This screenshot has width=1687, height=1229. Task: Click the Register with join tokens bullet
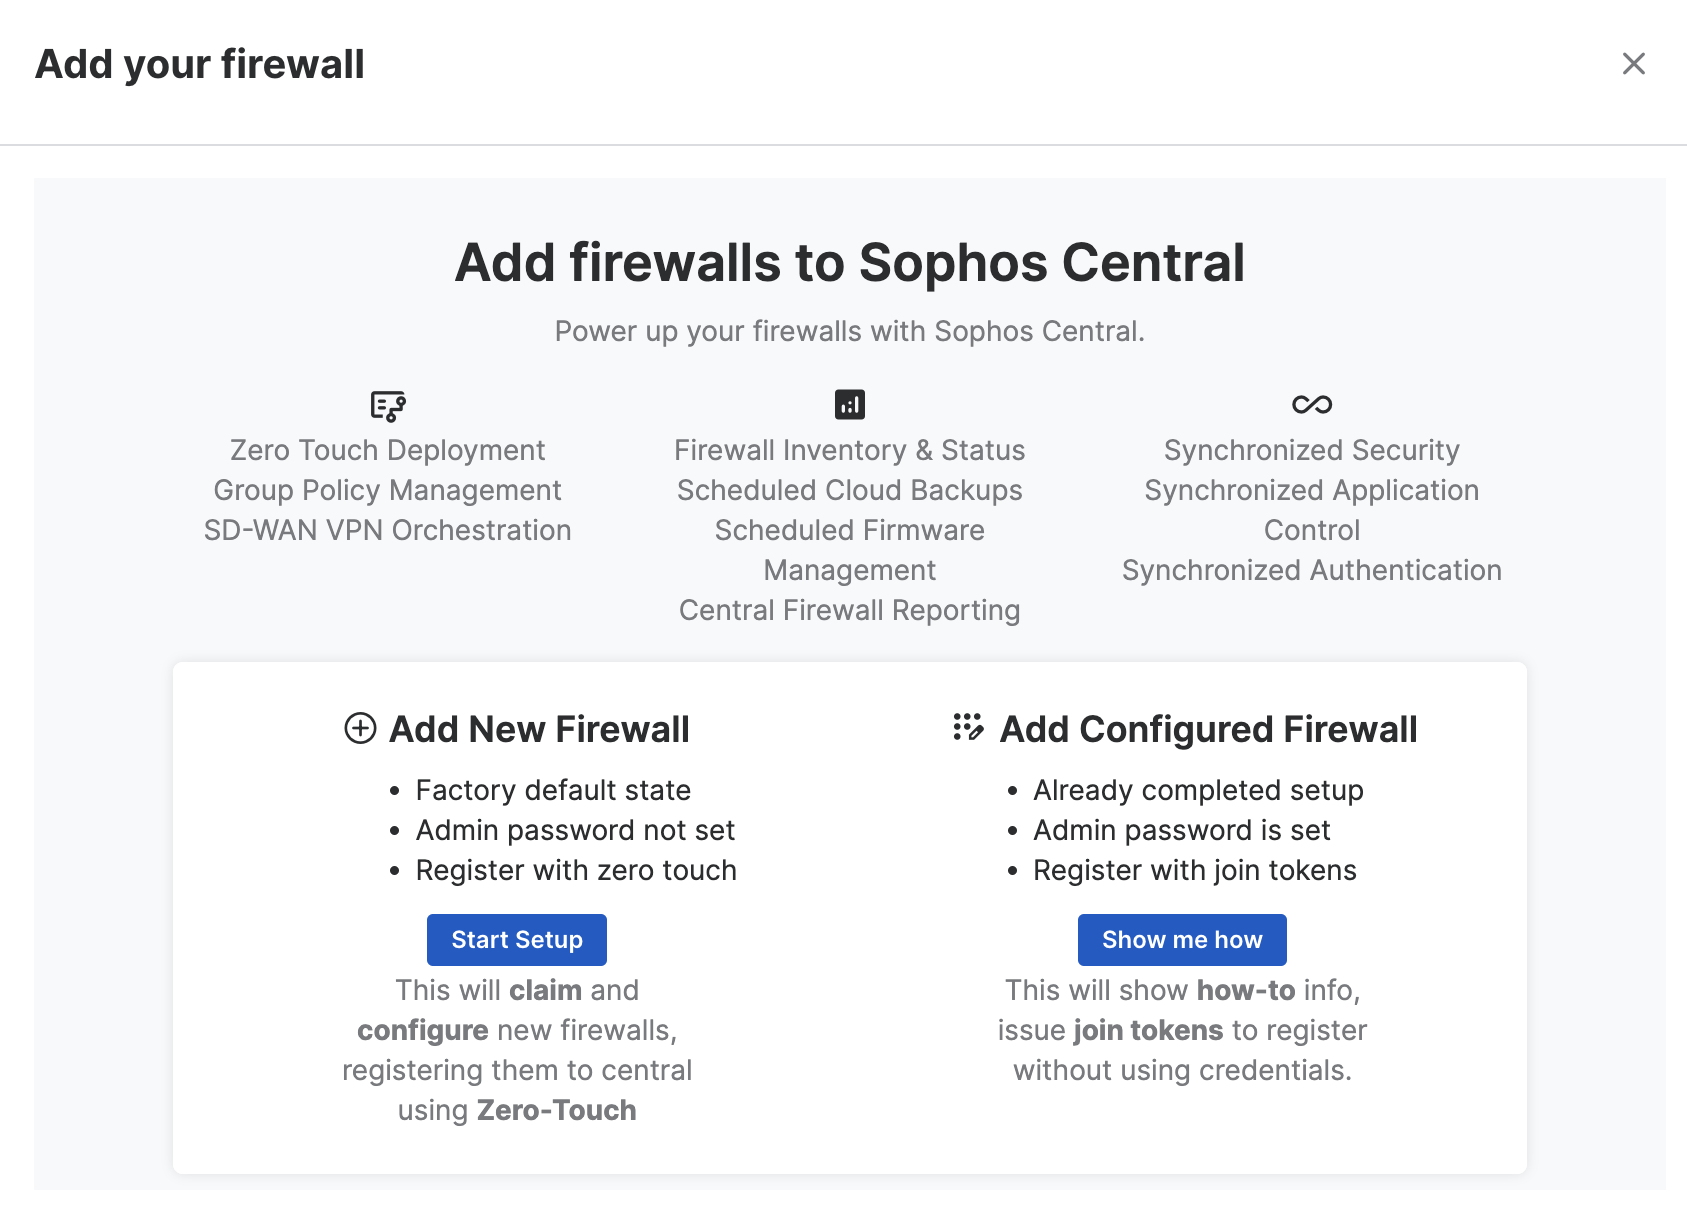pos(1194,870)
